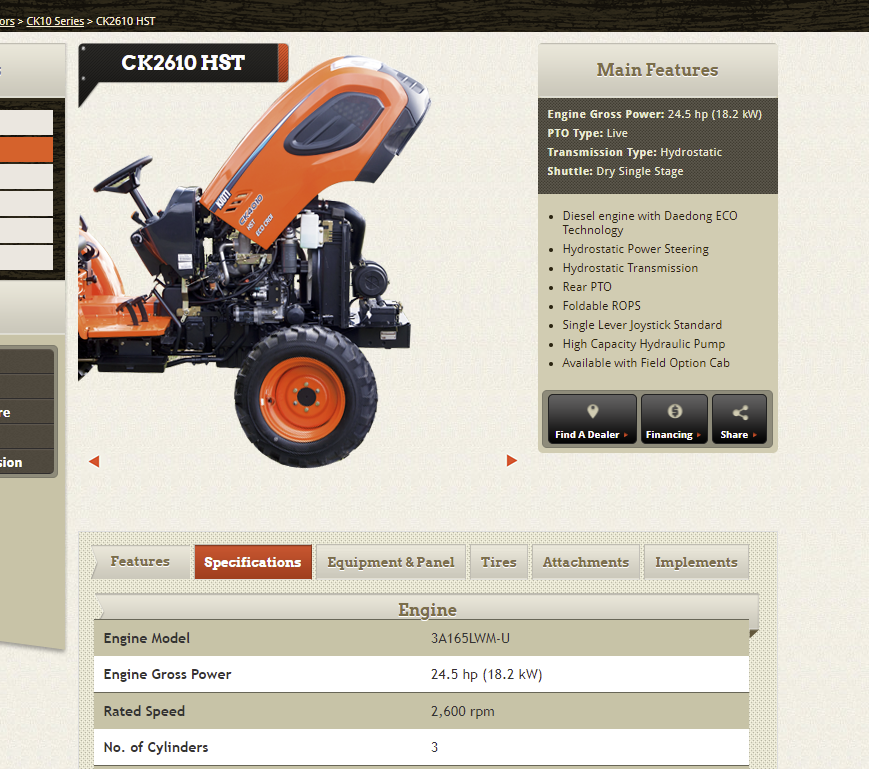Advance to next tractor image with right arrow
Viewport: 869px width, 769px height.
click(x=512, y=461)
